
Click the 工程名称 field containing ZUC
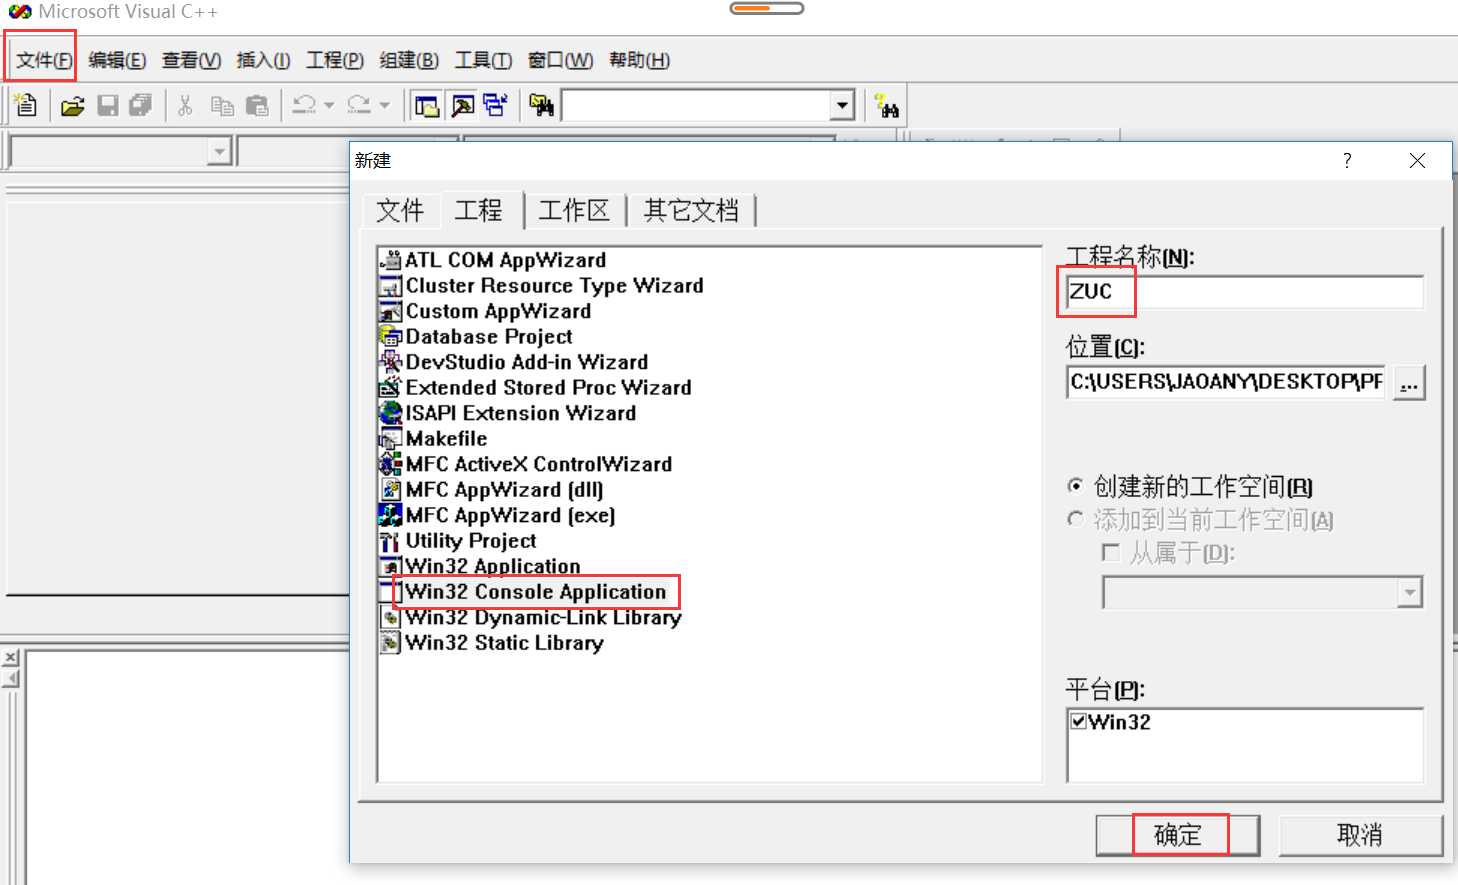click(x=1245, y=291)
